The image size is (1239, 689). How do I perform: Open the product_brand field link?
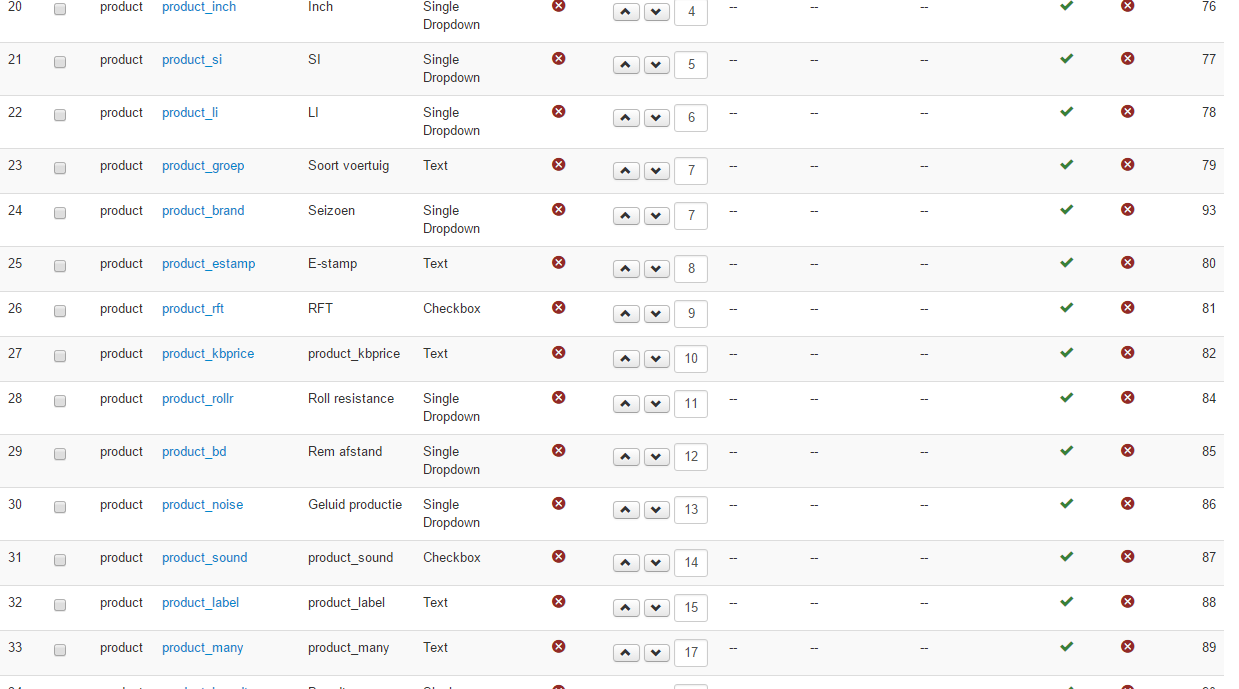tap(203, 211)
